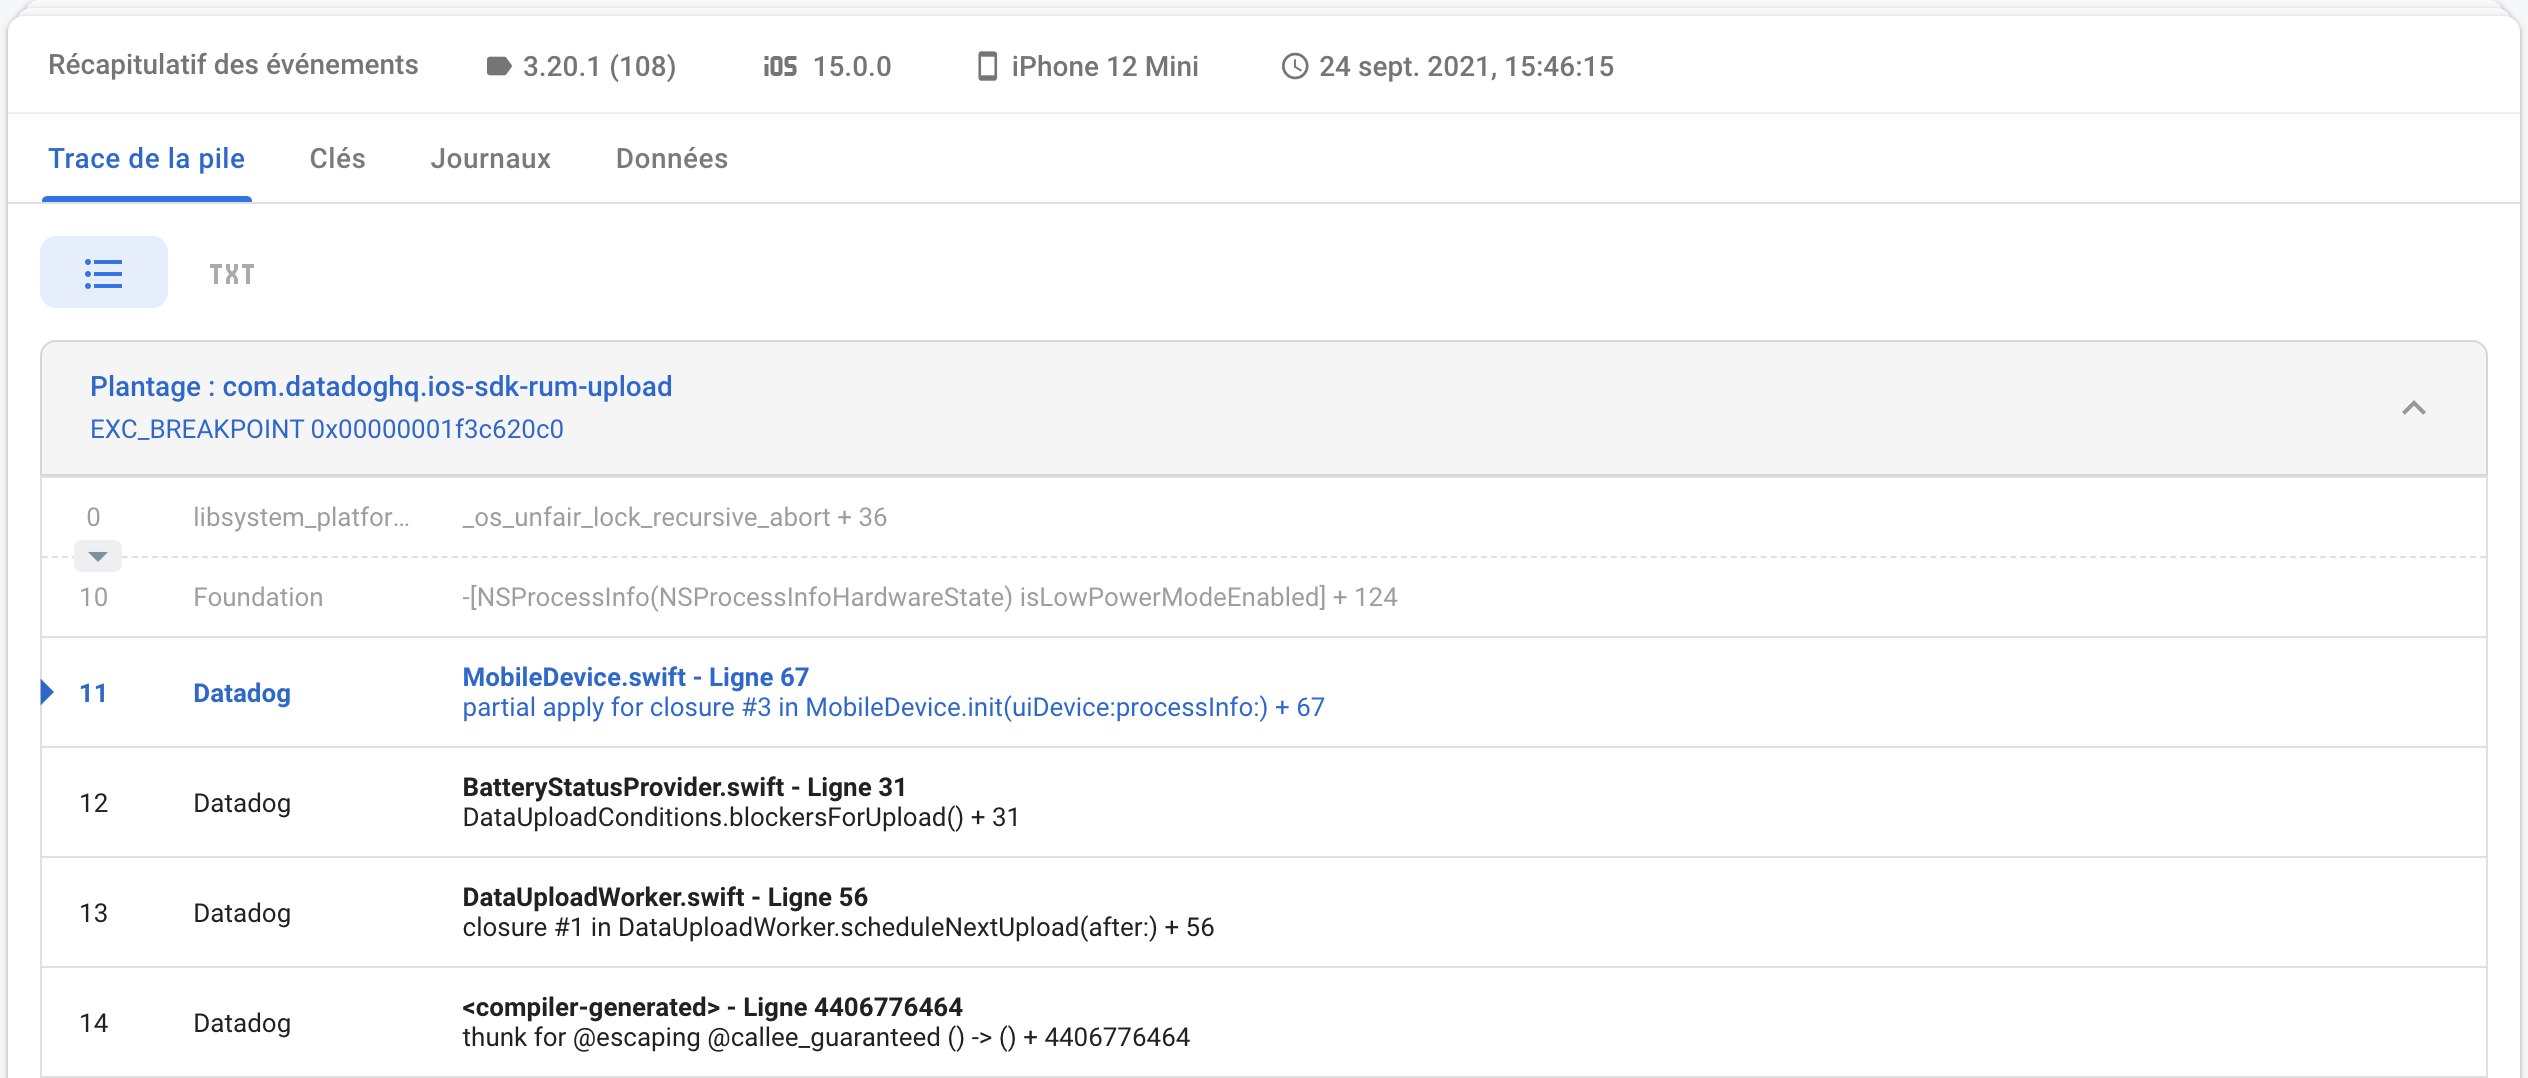The height and width of the screenshot is (1078, 2528).
Task: Click thunk for @escaping @callee_guaranteed line
Action: (x=826, y=1037)
